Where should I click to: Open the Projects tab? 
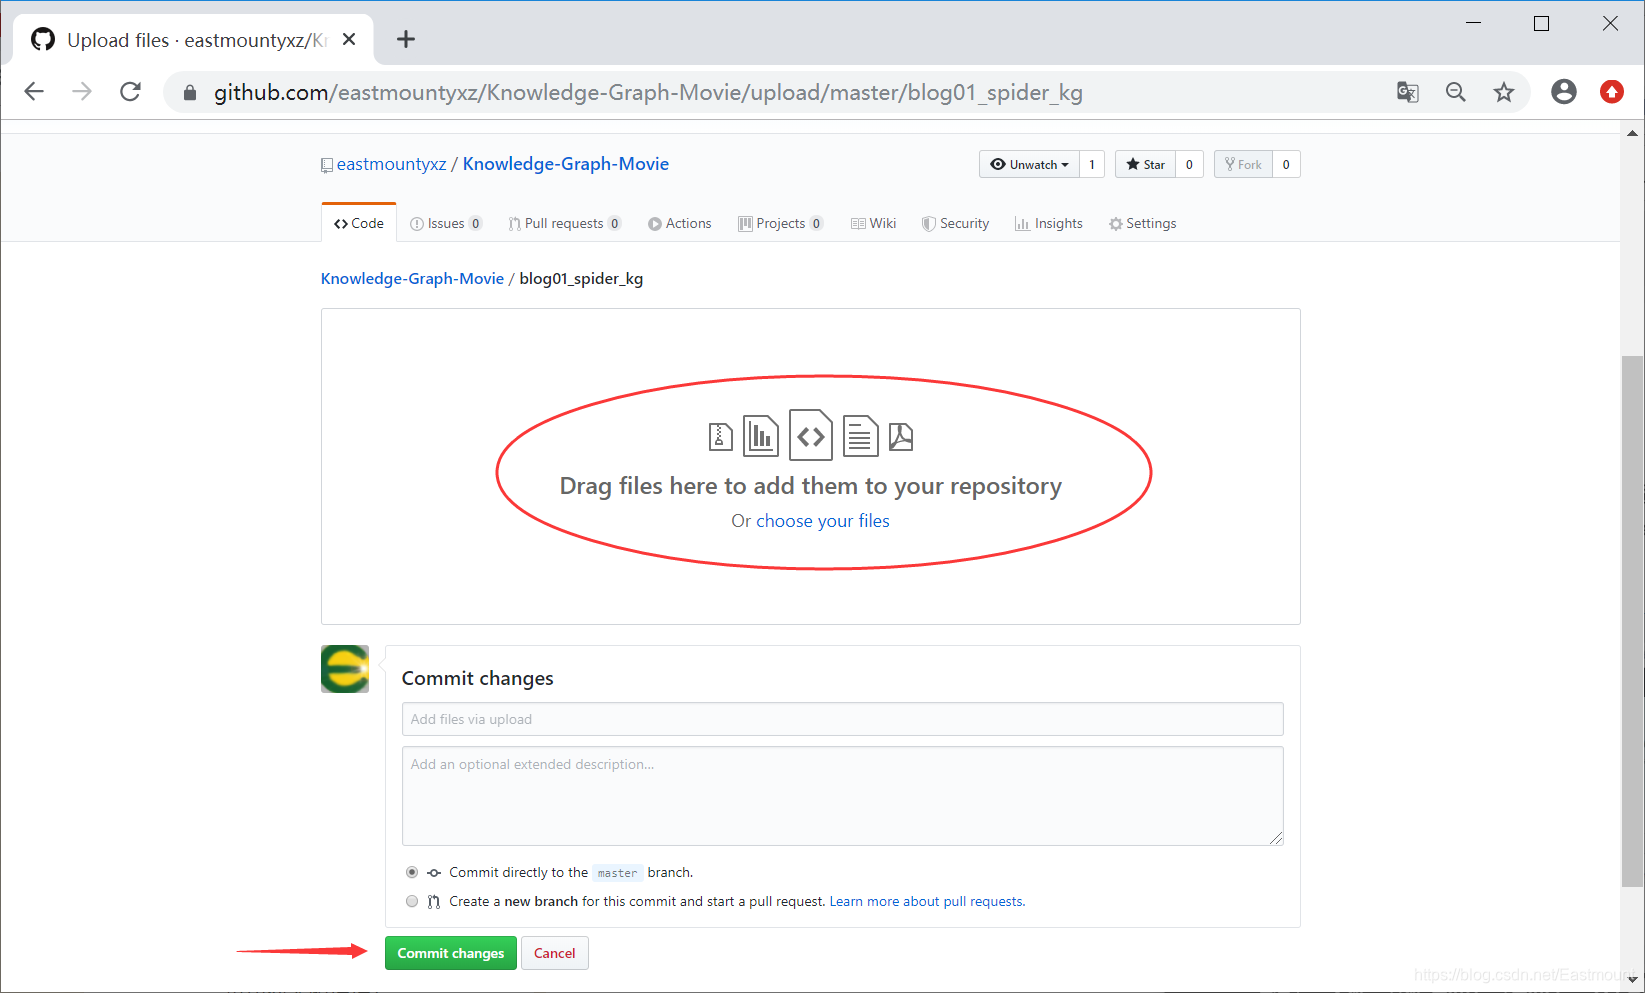(781, 223)
